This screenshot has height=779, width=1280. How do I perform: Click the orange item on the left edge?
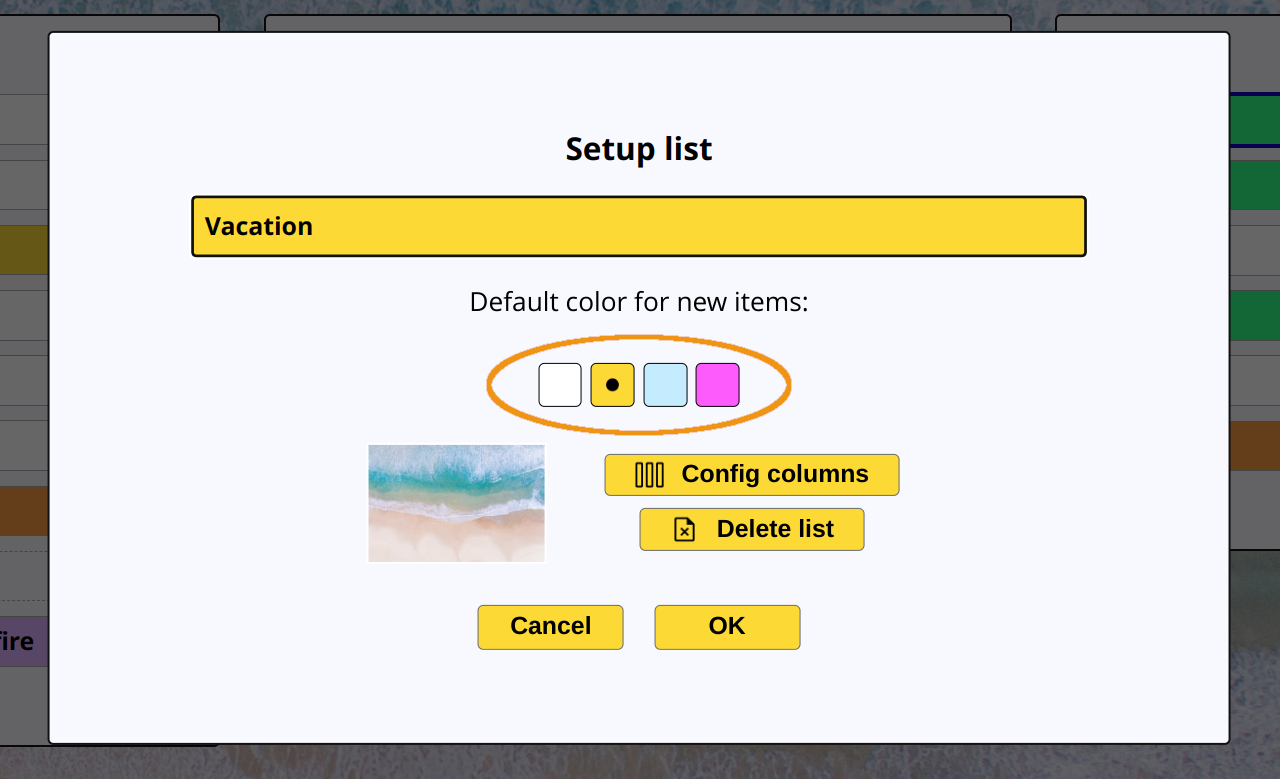24,511
